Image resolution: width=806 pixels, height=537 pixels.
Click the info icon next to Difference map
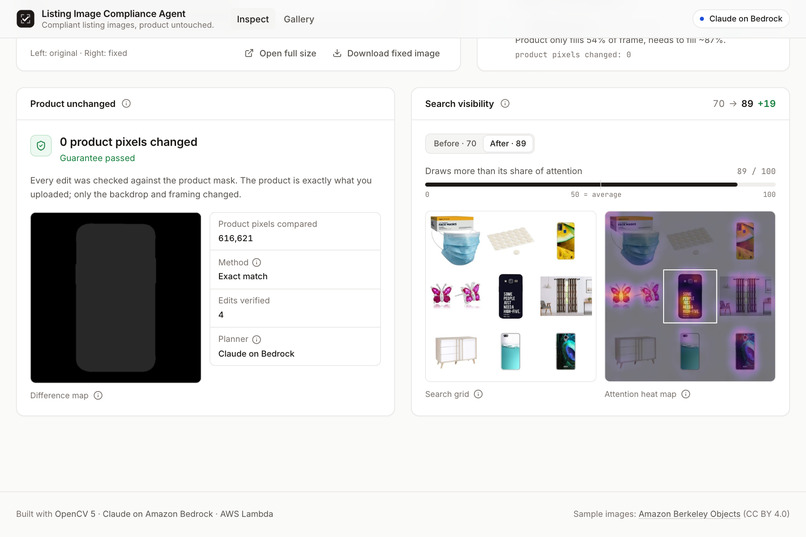point(98,395)
